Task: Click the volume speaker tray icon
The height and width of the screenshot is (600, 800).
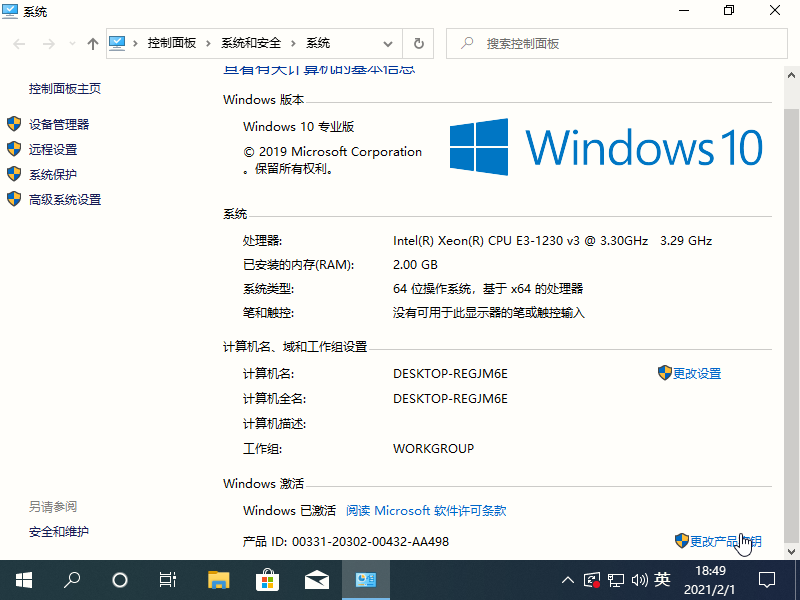Action: 639,580
